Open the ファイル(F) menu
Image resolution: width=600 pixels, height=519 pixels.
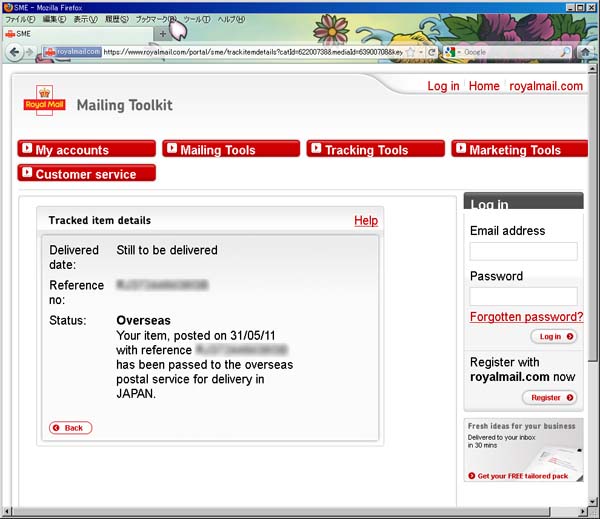pyautogui.click(x=20, y=19)
